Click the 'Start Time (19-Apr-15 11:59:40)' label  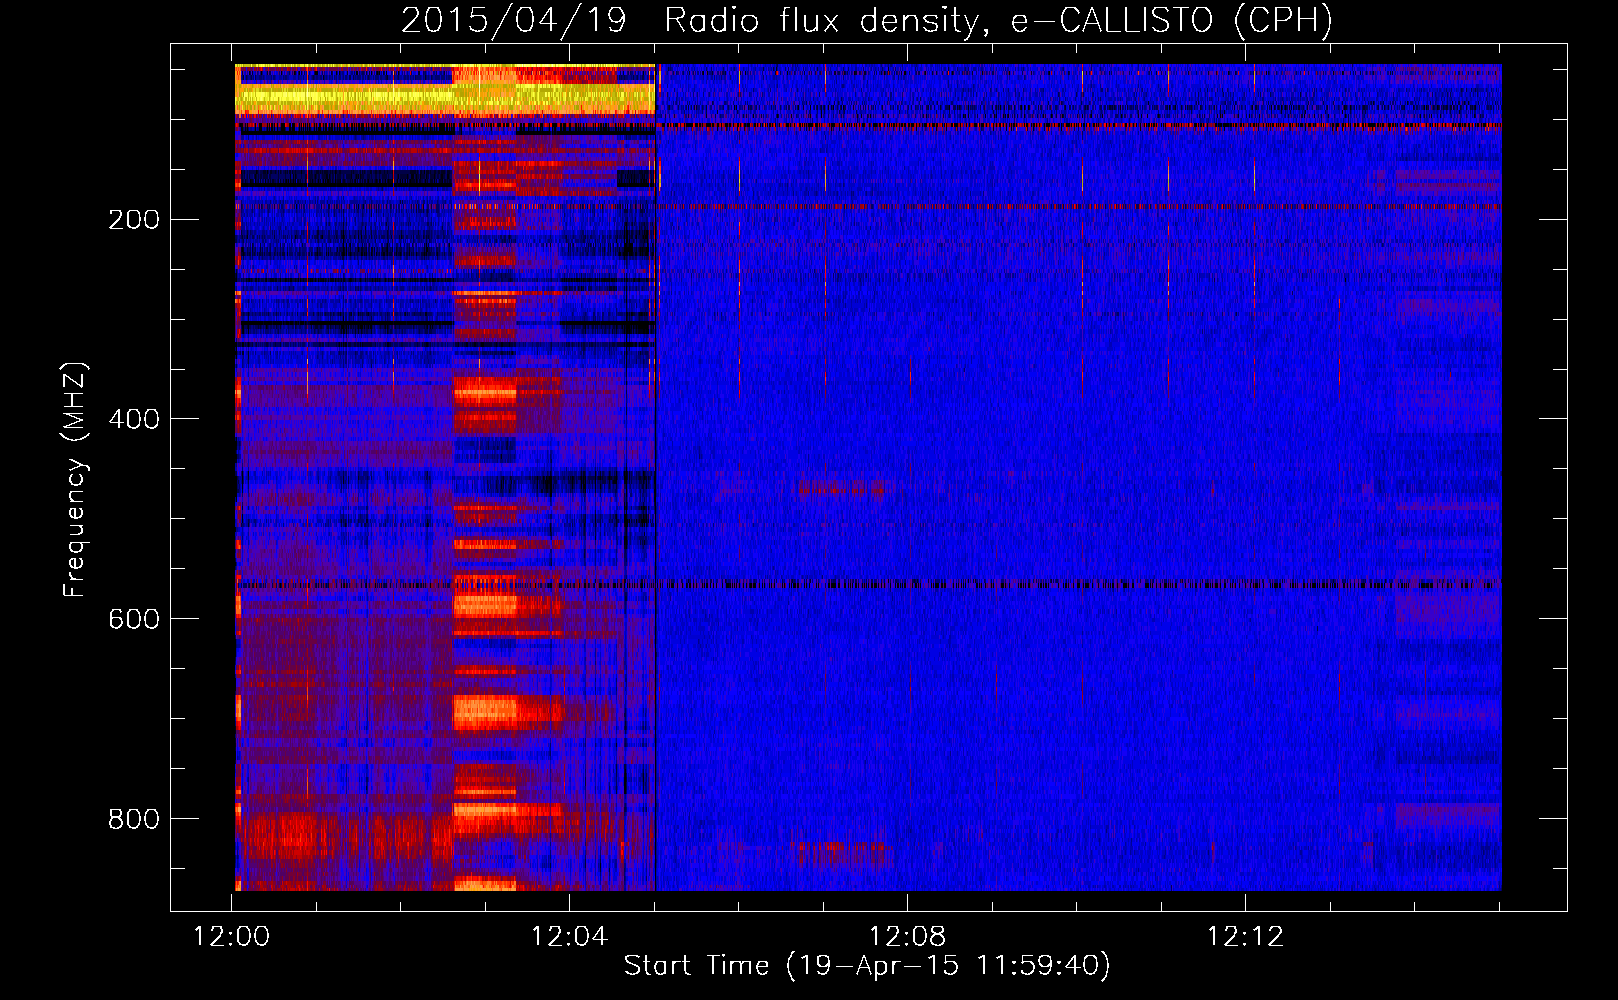point(867,966)
